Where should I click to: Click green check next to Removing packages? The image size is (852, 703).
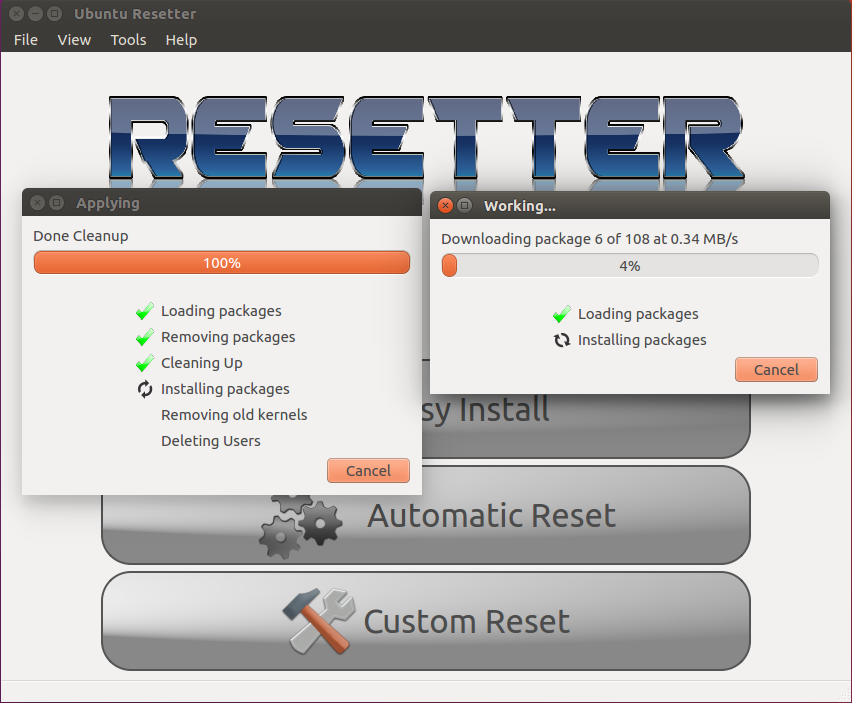coord(145,337)
